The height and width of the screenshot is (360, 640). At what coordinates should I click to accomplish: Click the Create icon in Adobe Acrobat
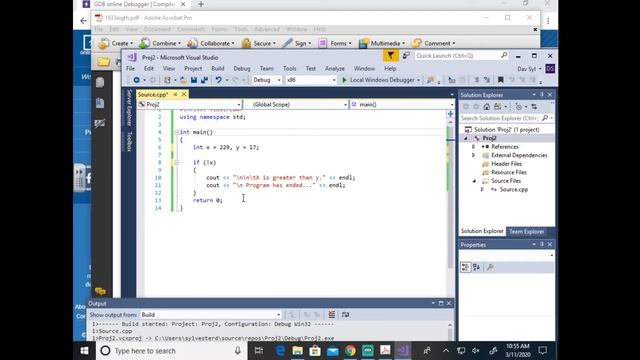[104, 43]
